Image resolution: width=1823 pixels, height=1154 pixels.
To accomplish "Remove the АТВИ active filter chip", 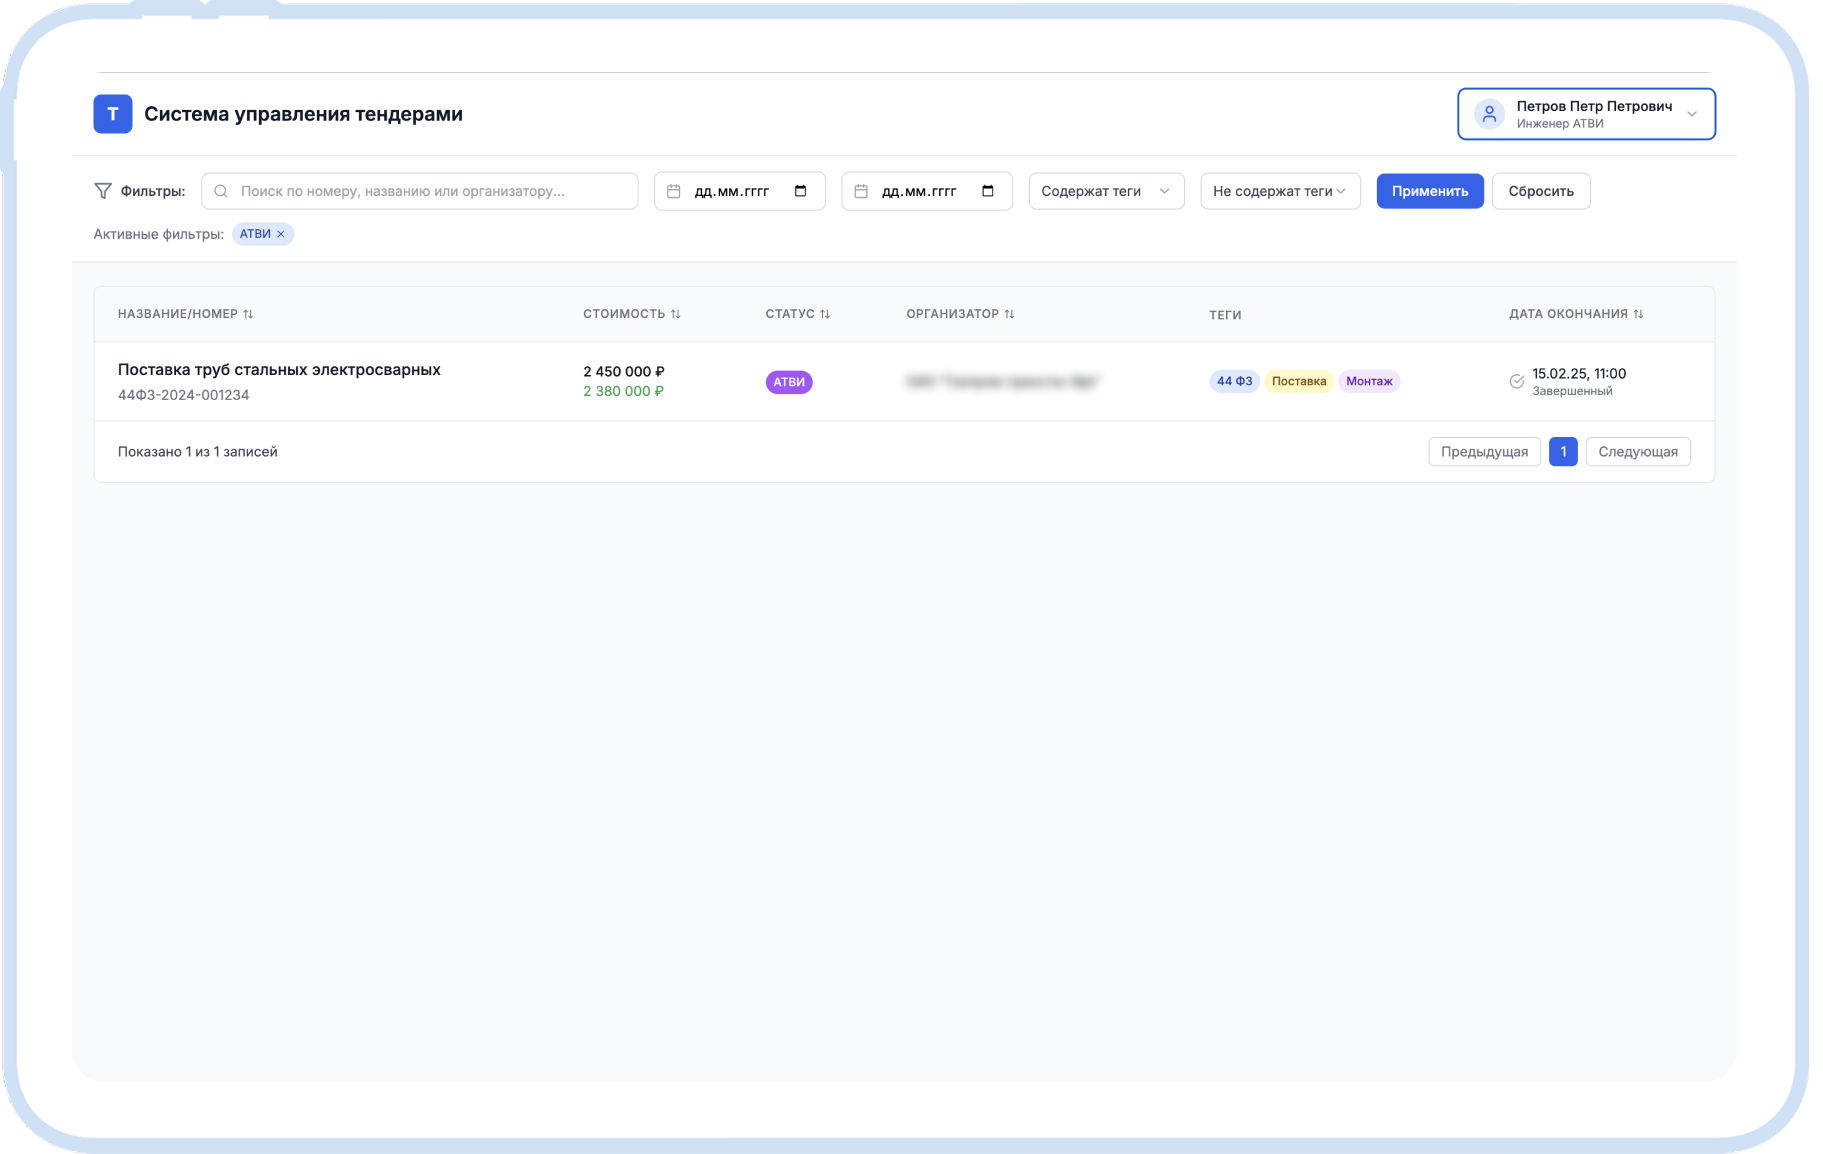I will (x=281, y=234).
